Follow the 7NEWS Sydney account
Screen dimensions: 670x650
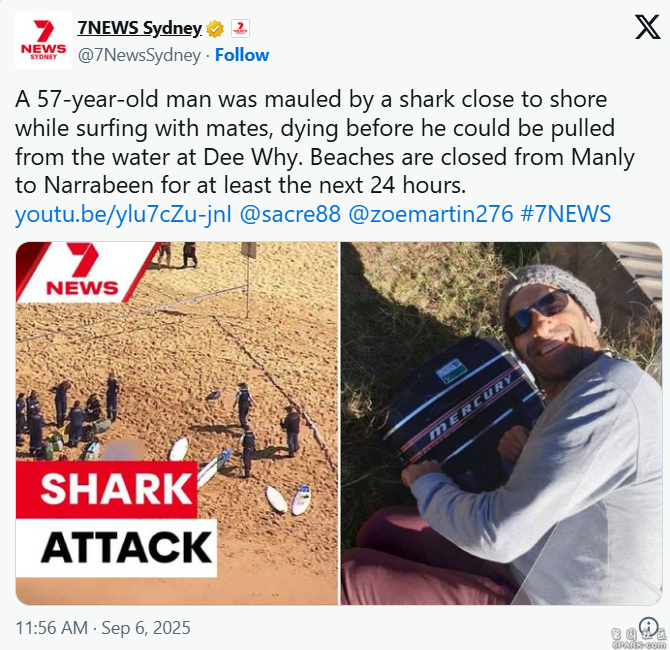coord(242,55)
